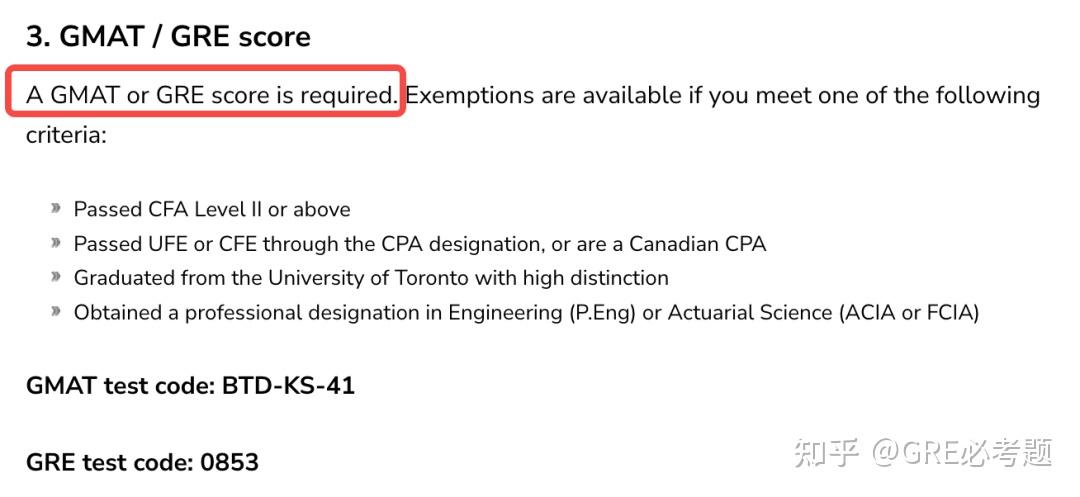Viewport: 1080px width, 497px height.
Task: Click the "GMAT test code:" label
Action: (118, 385)
